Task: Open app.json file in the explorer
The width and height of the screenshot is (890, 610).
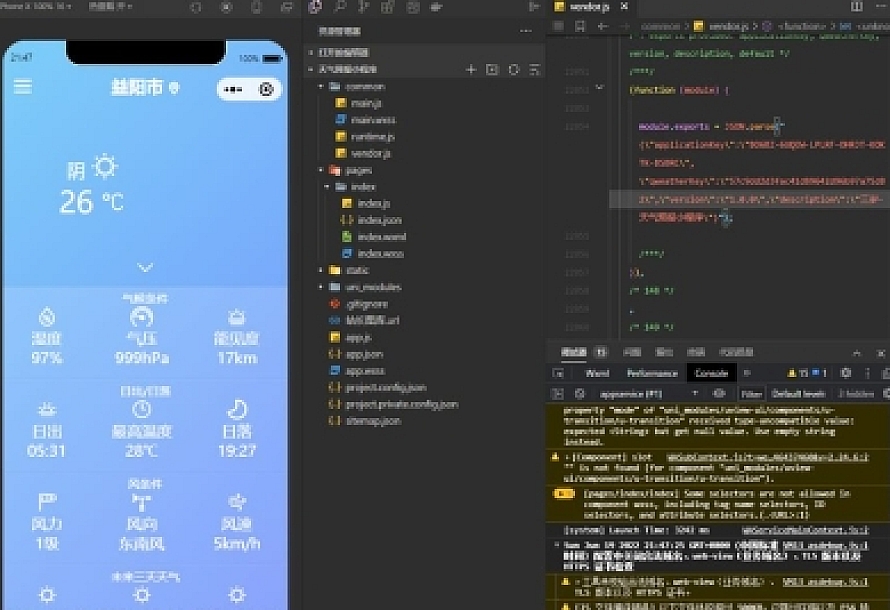Action: tap(365, 354)
